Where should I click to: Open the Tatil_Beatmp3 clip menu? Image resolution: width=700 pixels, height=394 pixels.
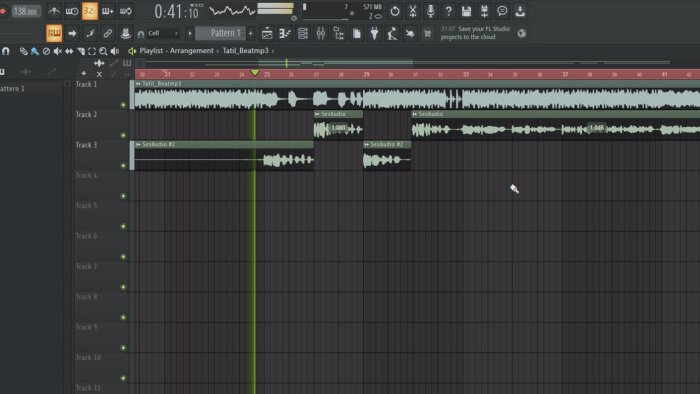pos(138,84)
